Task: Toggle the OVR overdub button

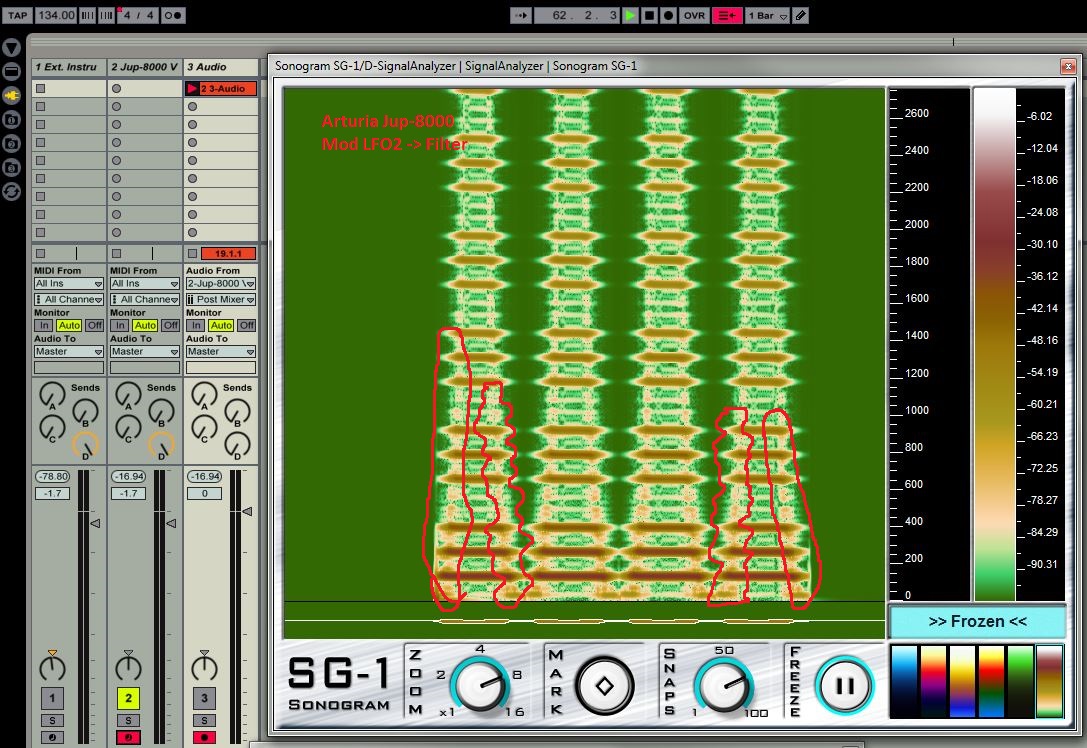Action: coord(694,15)
